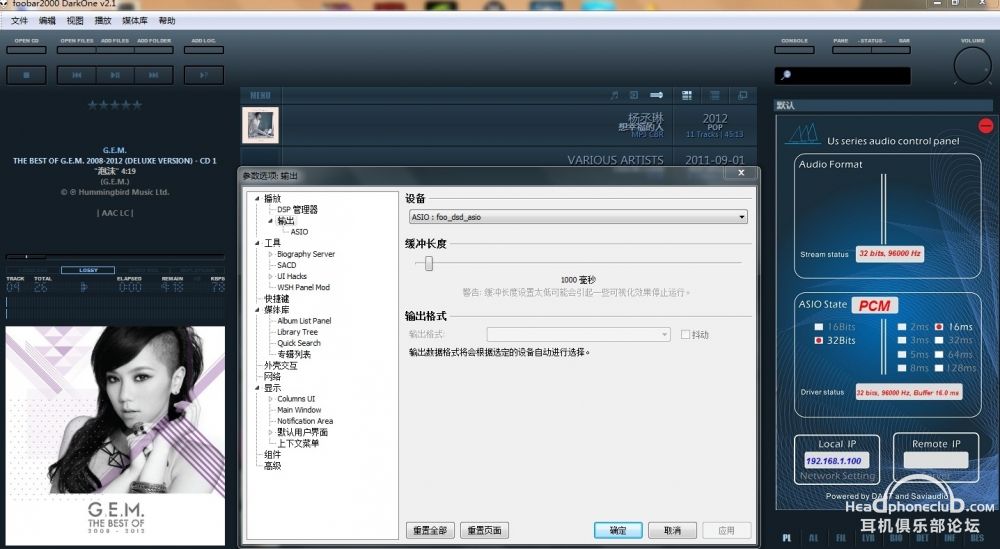Select ASIO in preferences tree
Screen dimensions: 1000x549
tap(299, 231)
